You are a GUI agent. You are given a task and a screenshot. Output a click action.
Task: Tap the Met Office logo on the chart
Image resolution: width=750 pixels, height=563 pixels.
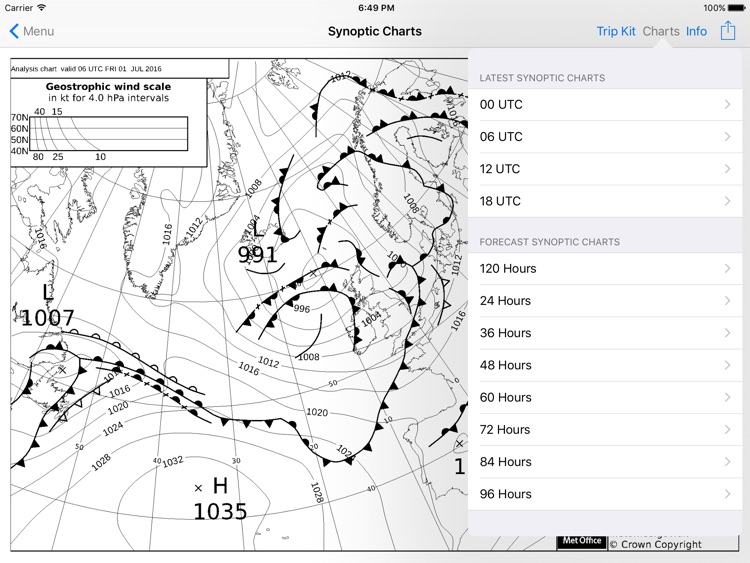click(x=582, y=541)
